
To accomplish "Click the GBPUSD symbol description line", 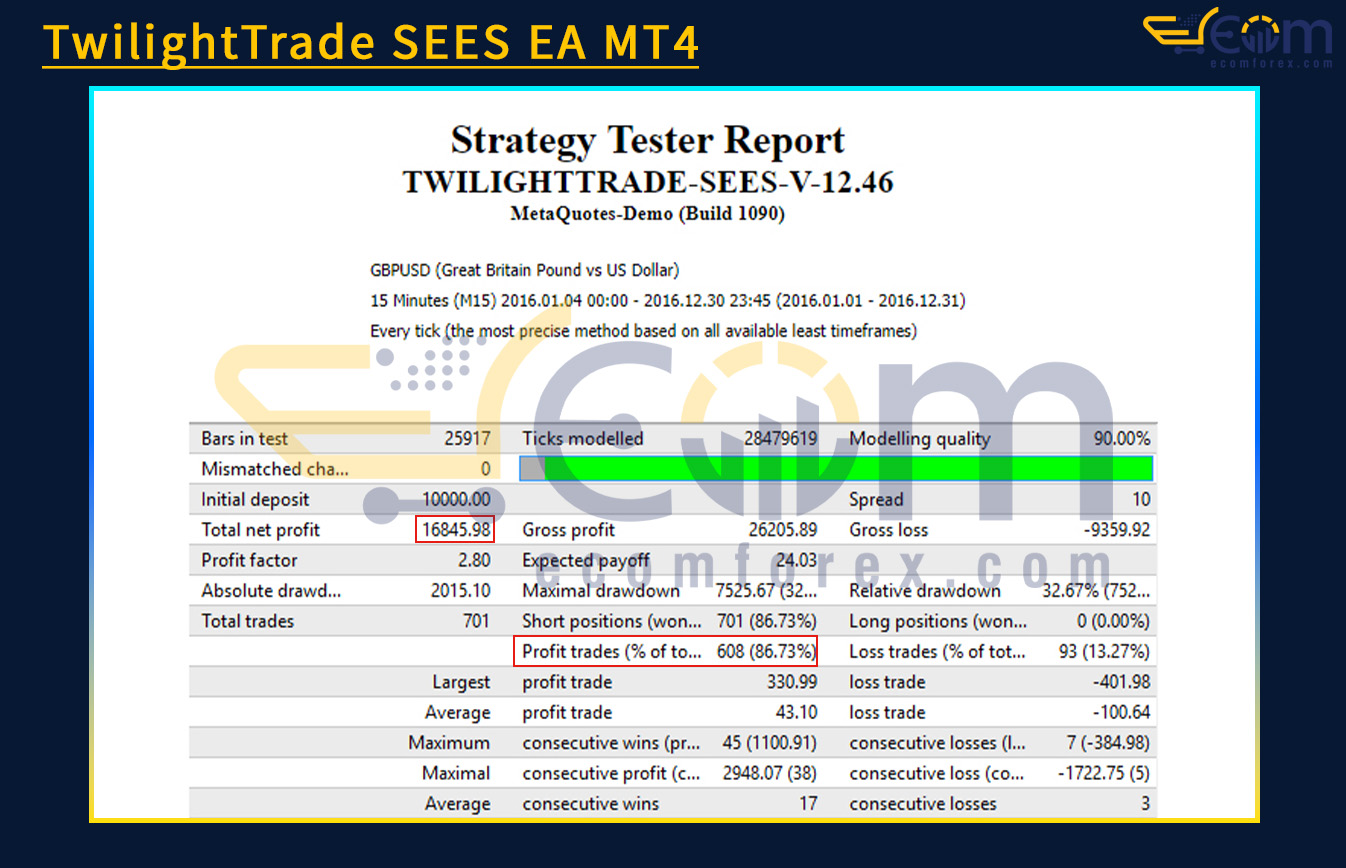I will [x=524, y=270].
